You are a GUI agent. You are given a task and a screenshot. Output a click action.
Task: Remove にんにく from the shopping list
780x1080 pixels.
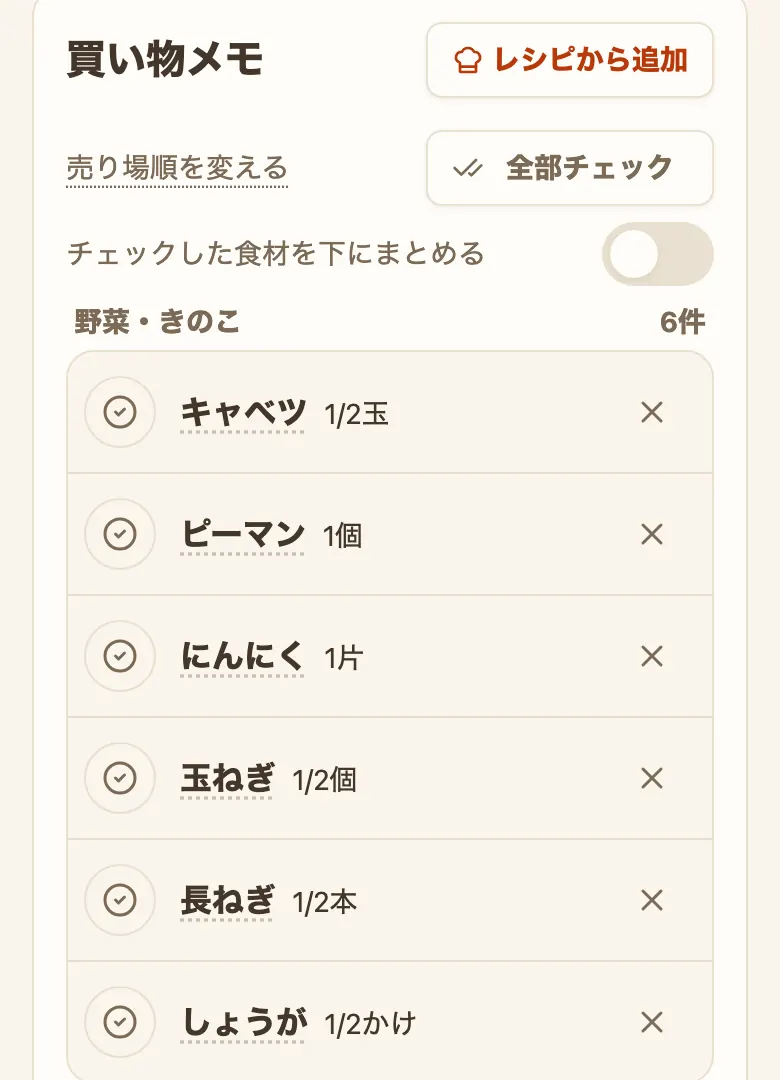(x=652, y=656)
